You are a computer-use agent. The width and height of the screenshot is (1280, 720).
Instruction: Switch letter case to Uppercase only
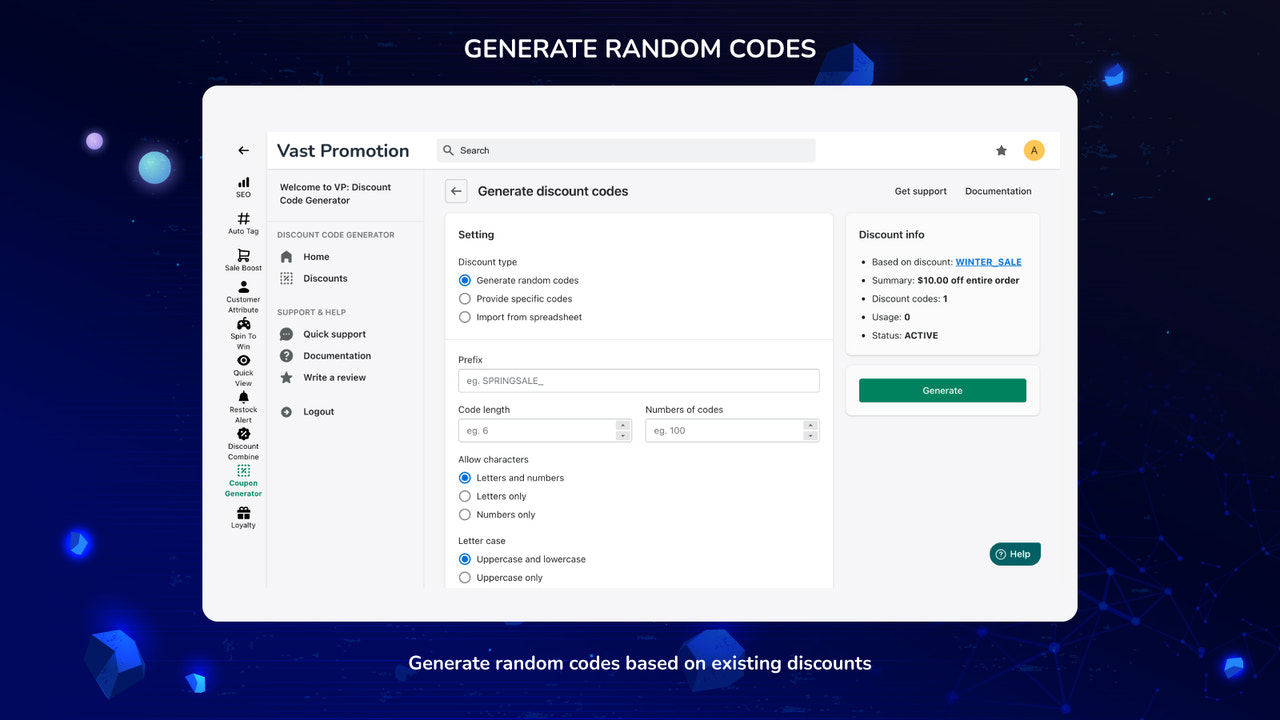(x=464, y=577)
